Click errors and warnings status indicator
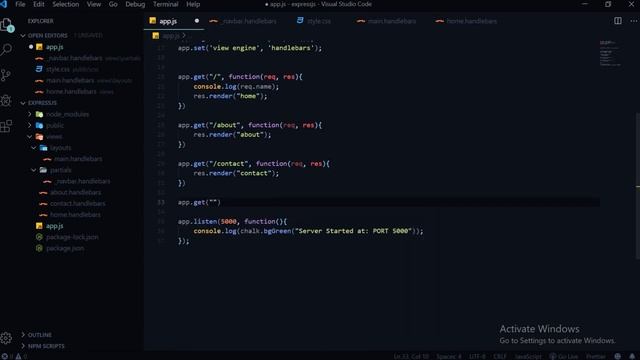 tap(14, 356)
